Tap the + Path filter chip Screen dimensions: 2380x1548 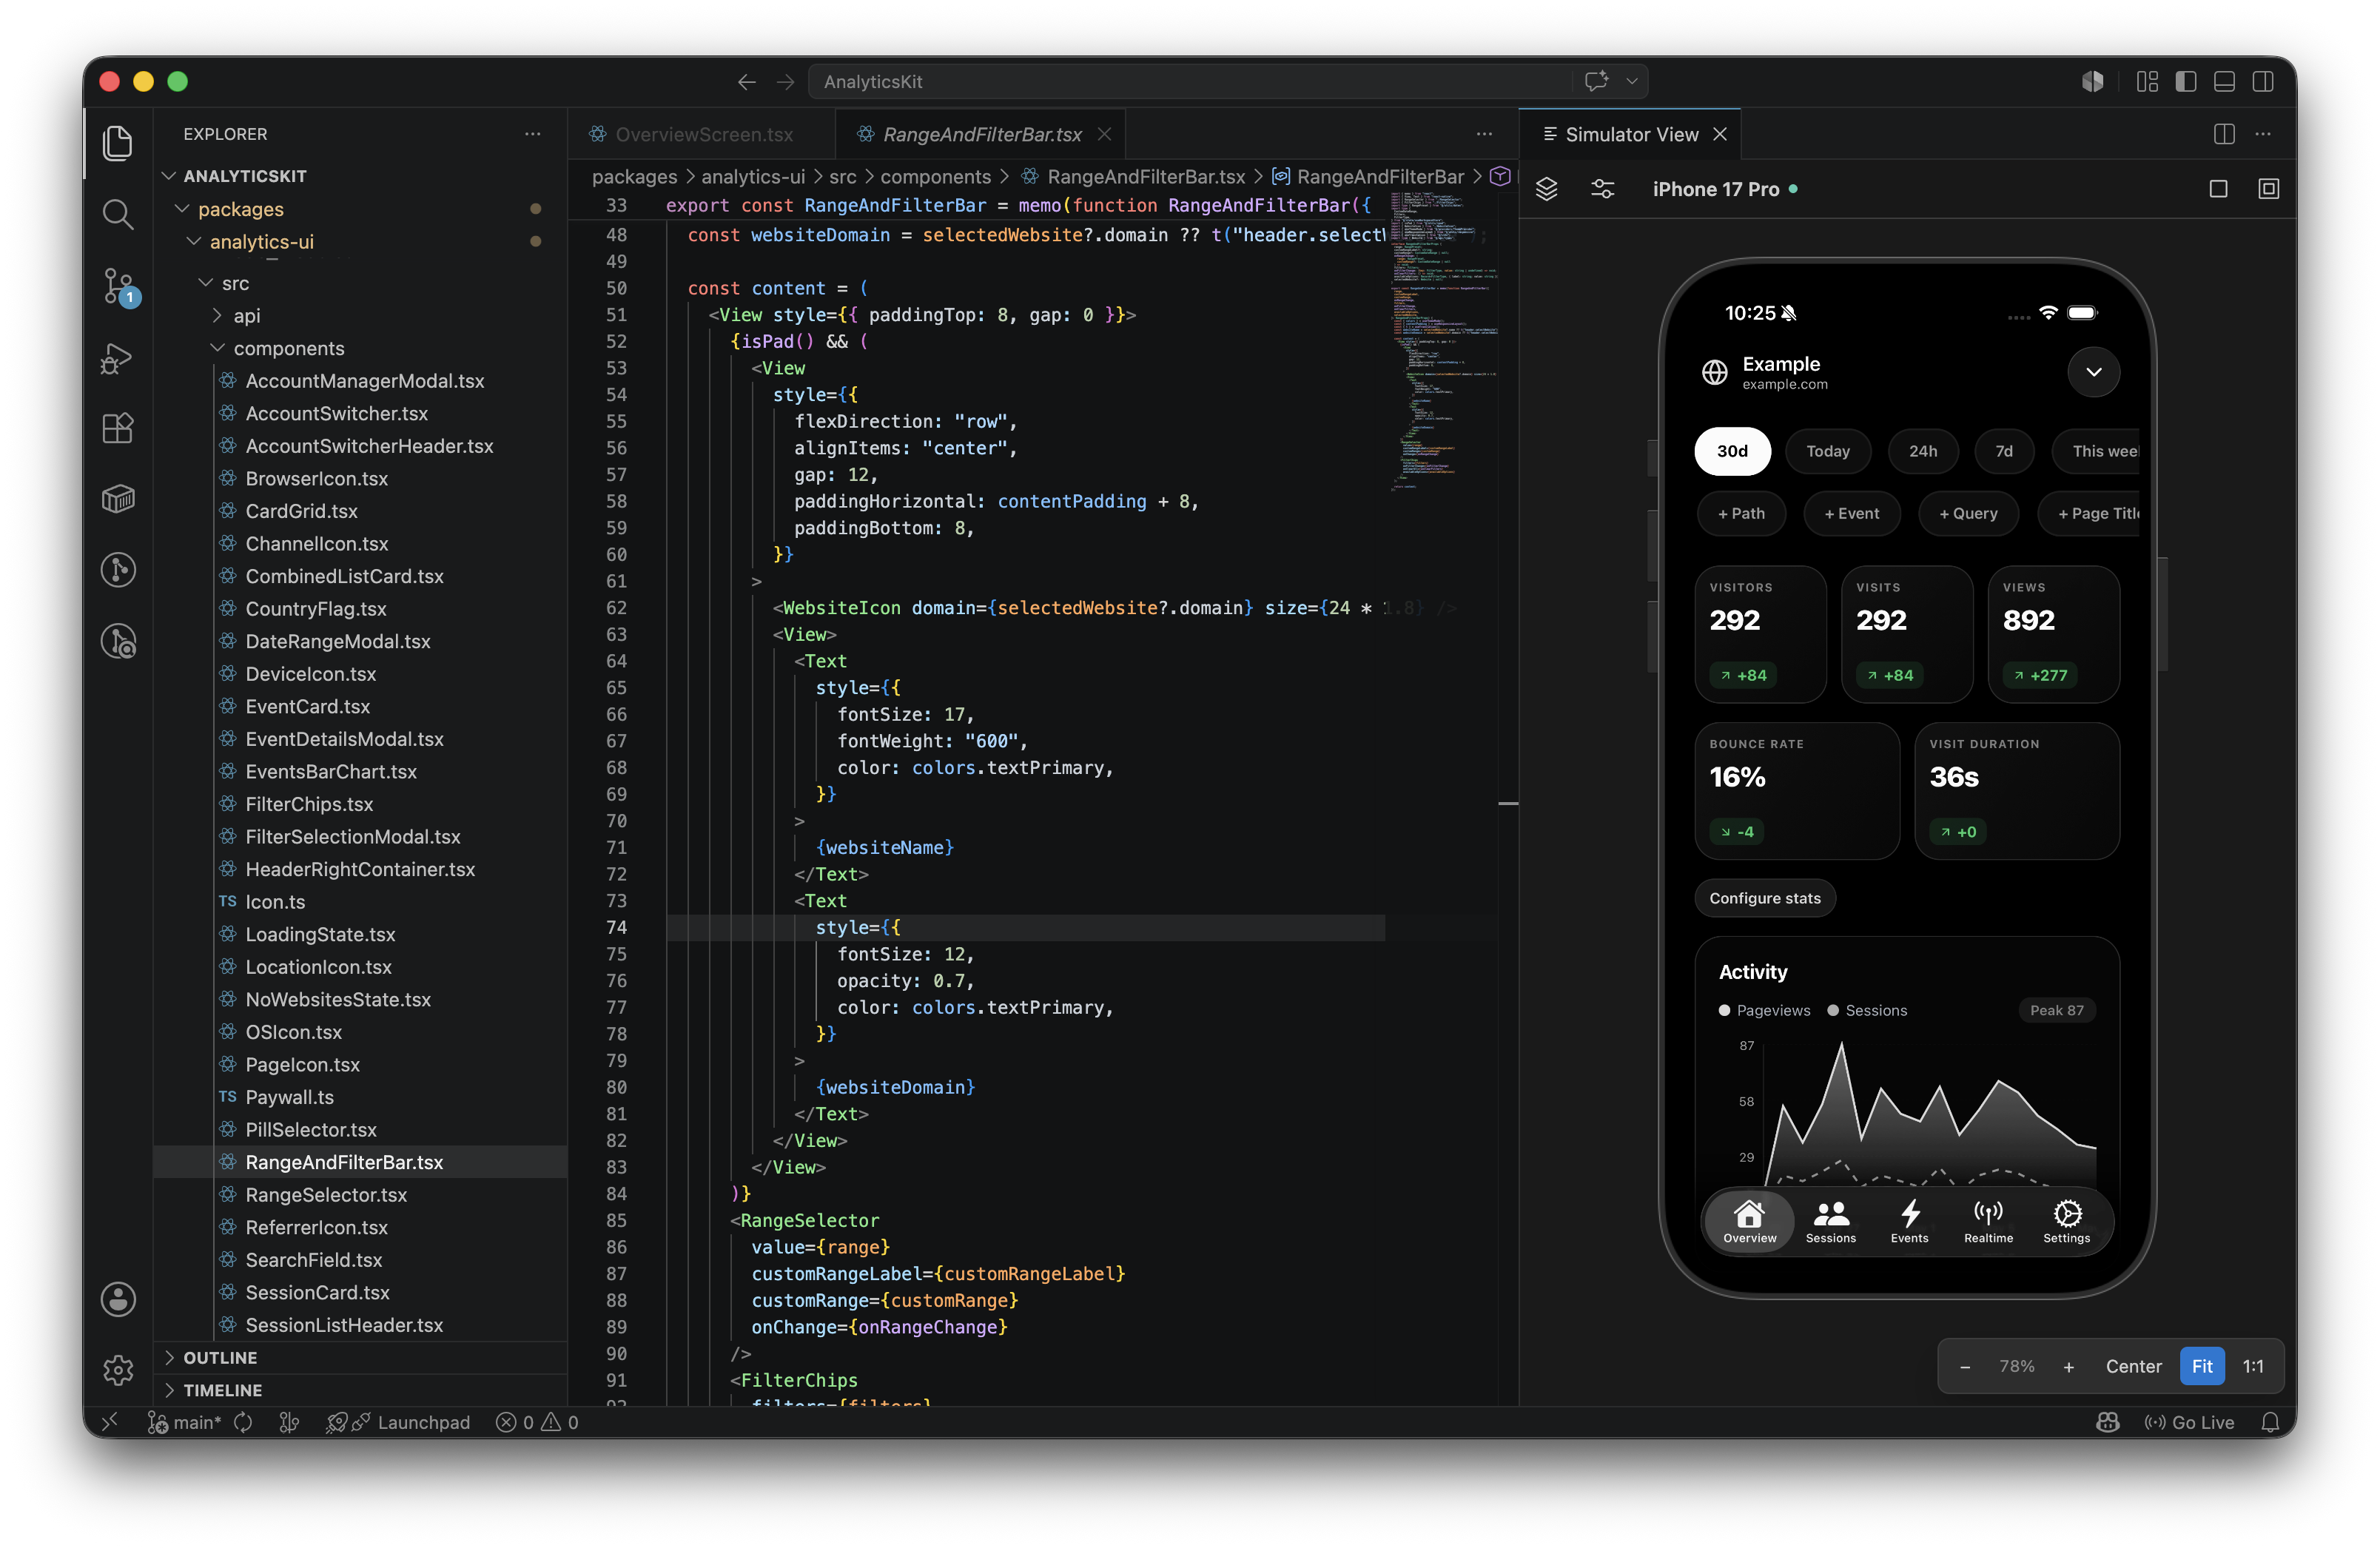1741,513
